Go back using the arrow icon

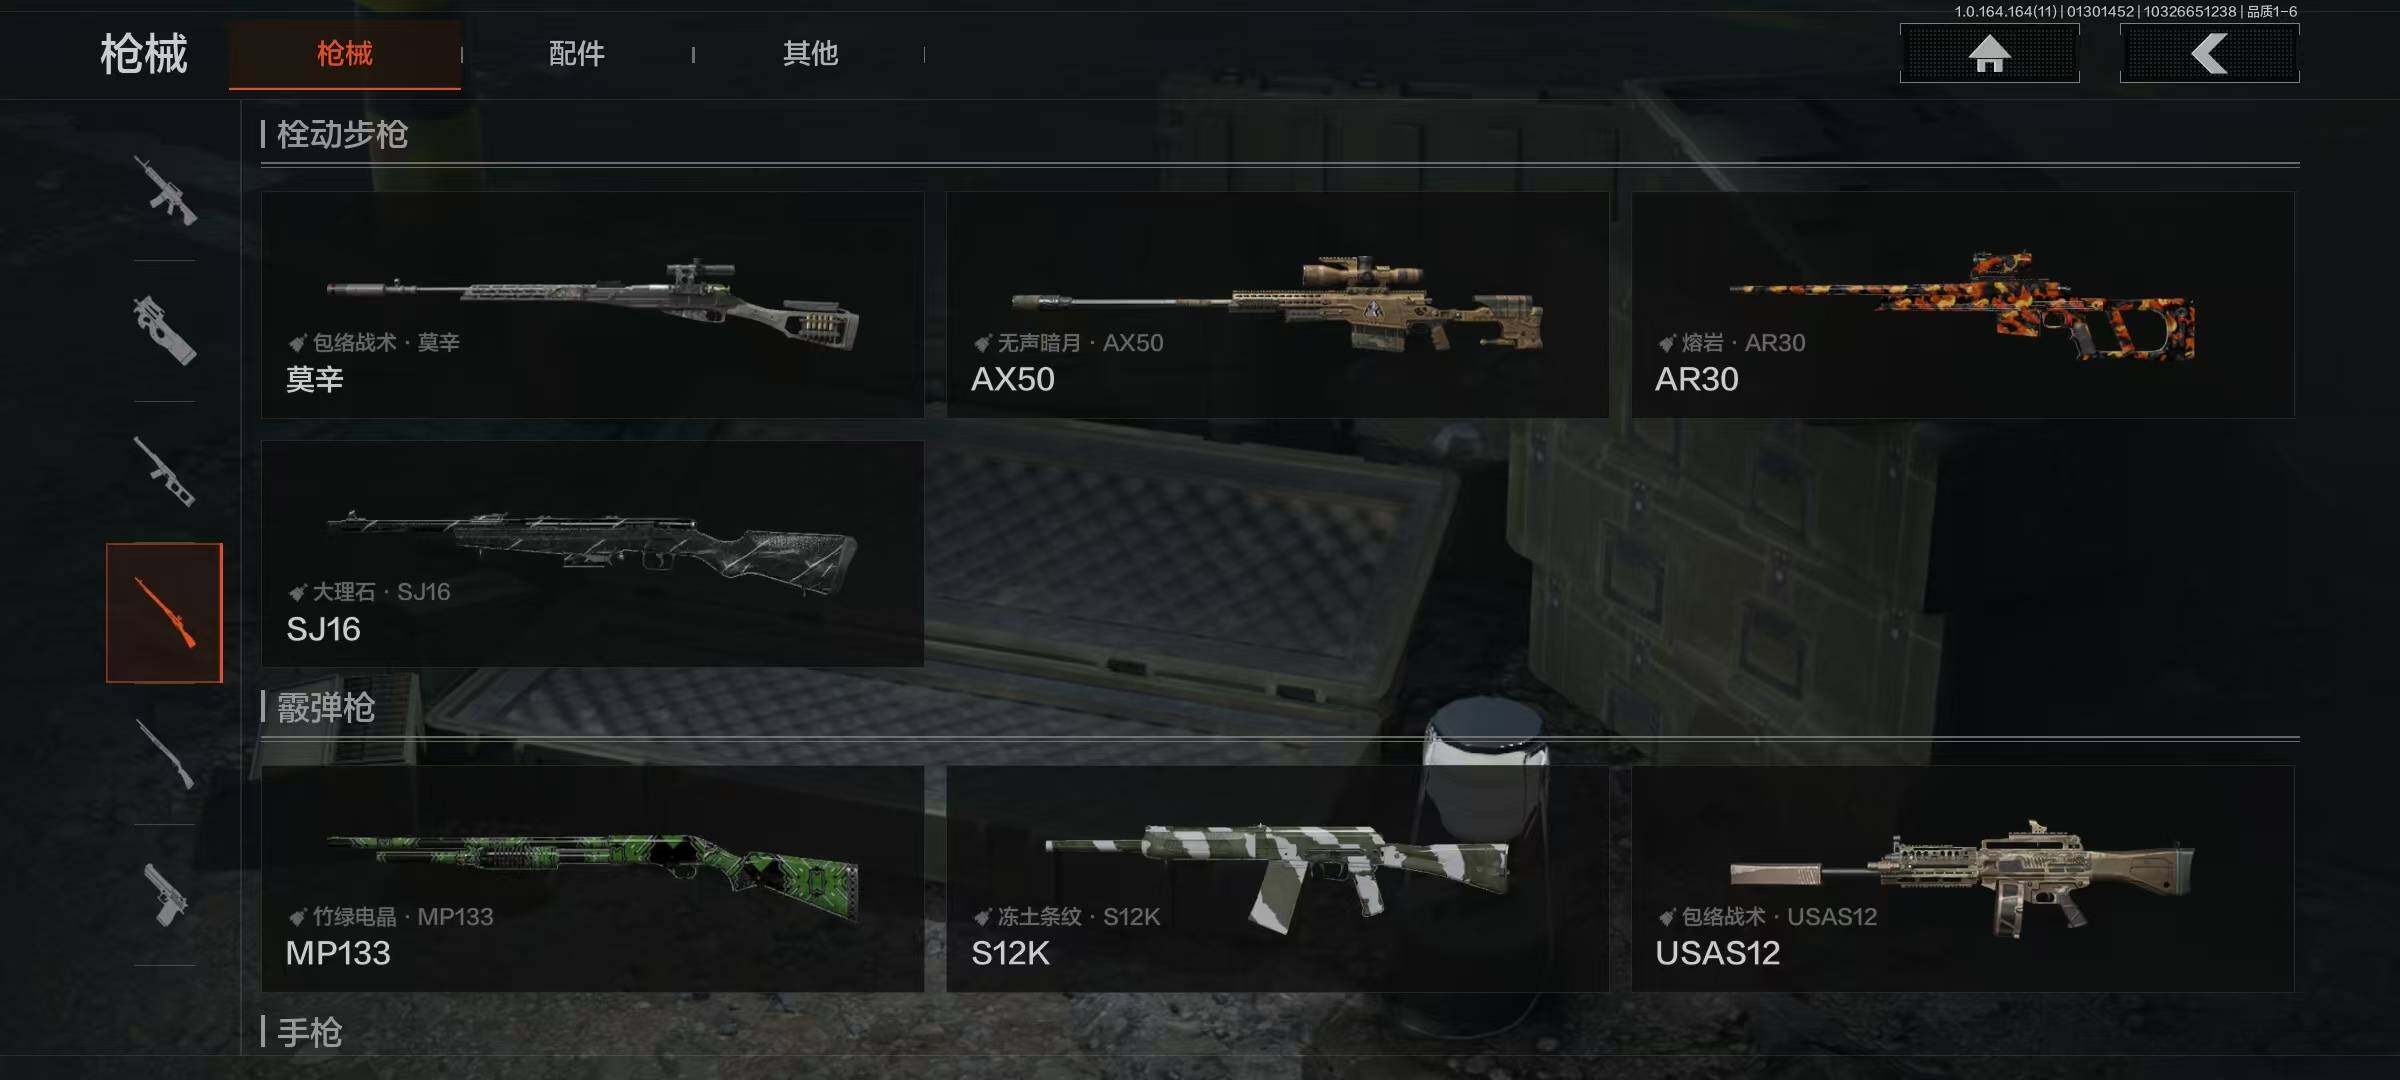[x=2209, y=53]
